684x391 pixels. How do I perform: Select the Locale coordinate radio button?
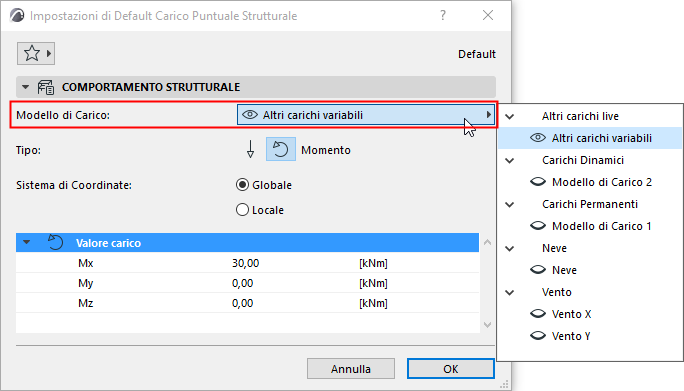point(242,210)
